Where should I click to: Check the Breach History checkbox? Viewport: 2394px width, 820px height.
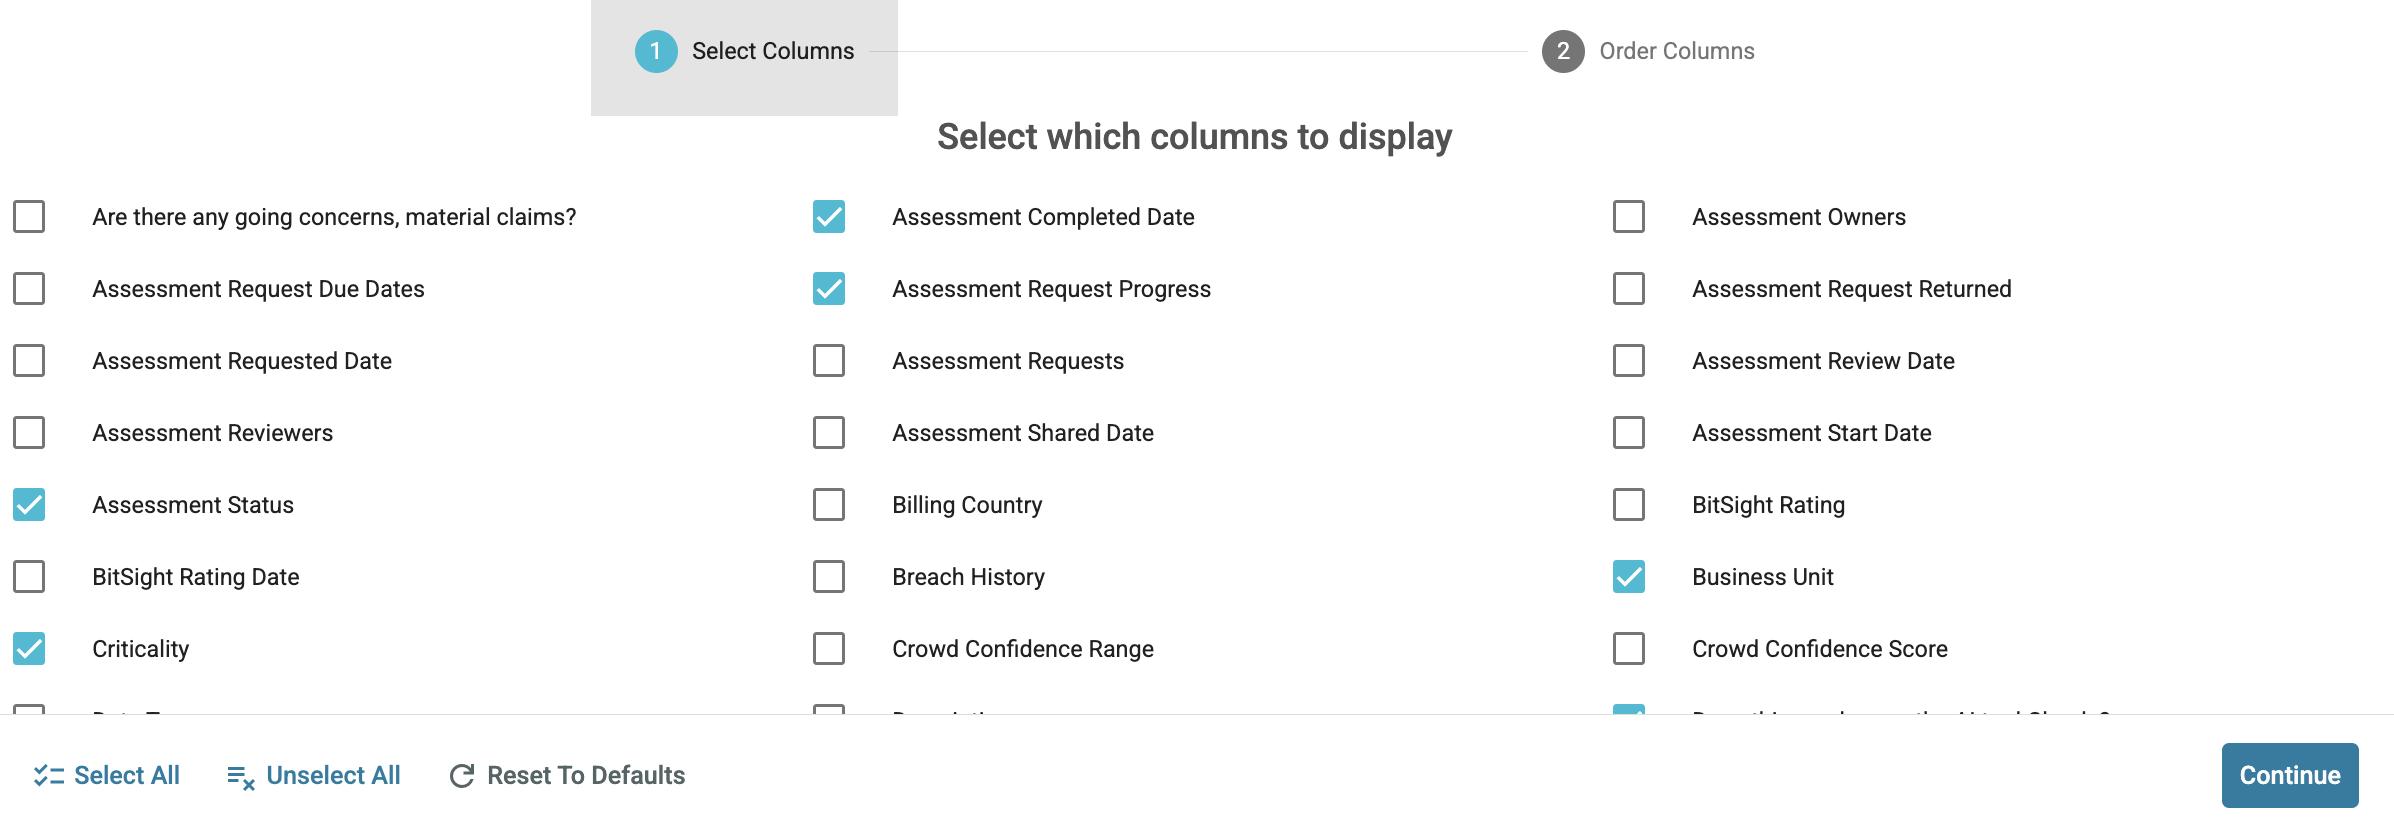829,577
